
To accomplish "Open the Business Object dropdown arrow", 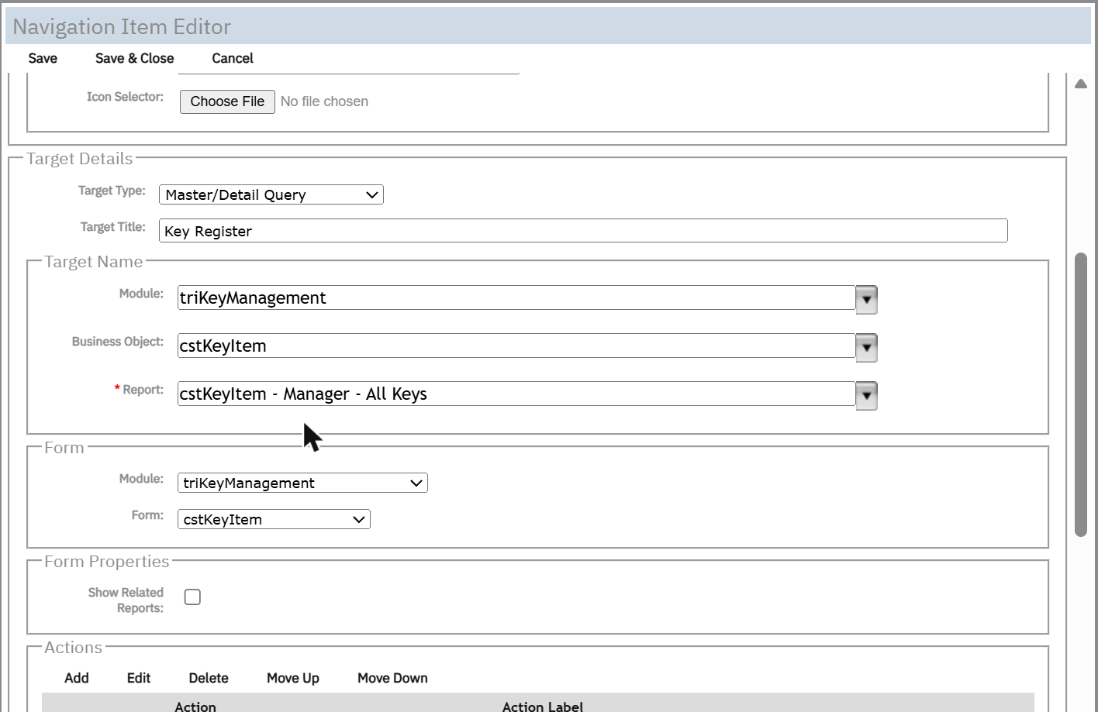I will click(x=866, y=348).
